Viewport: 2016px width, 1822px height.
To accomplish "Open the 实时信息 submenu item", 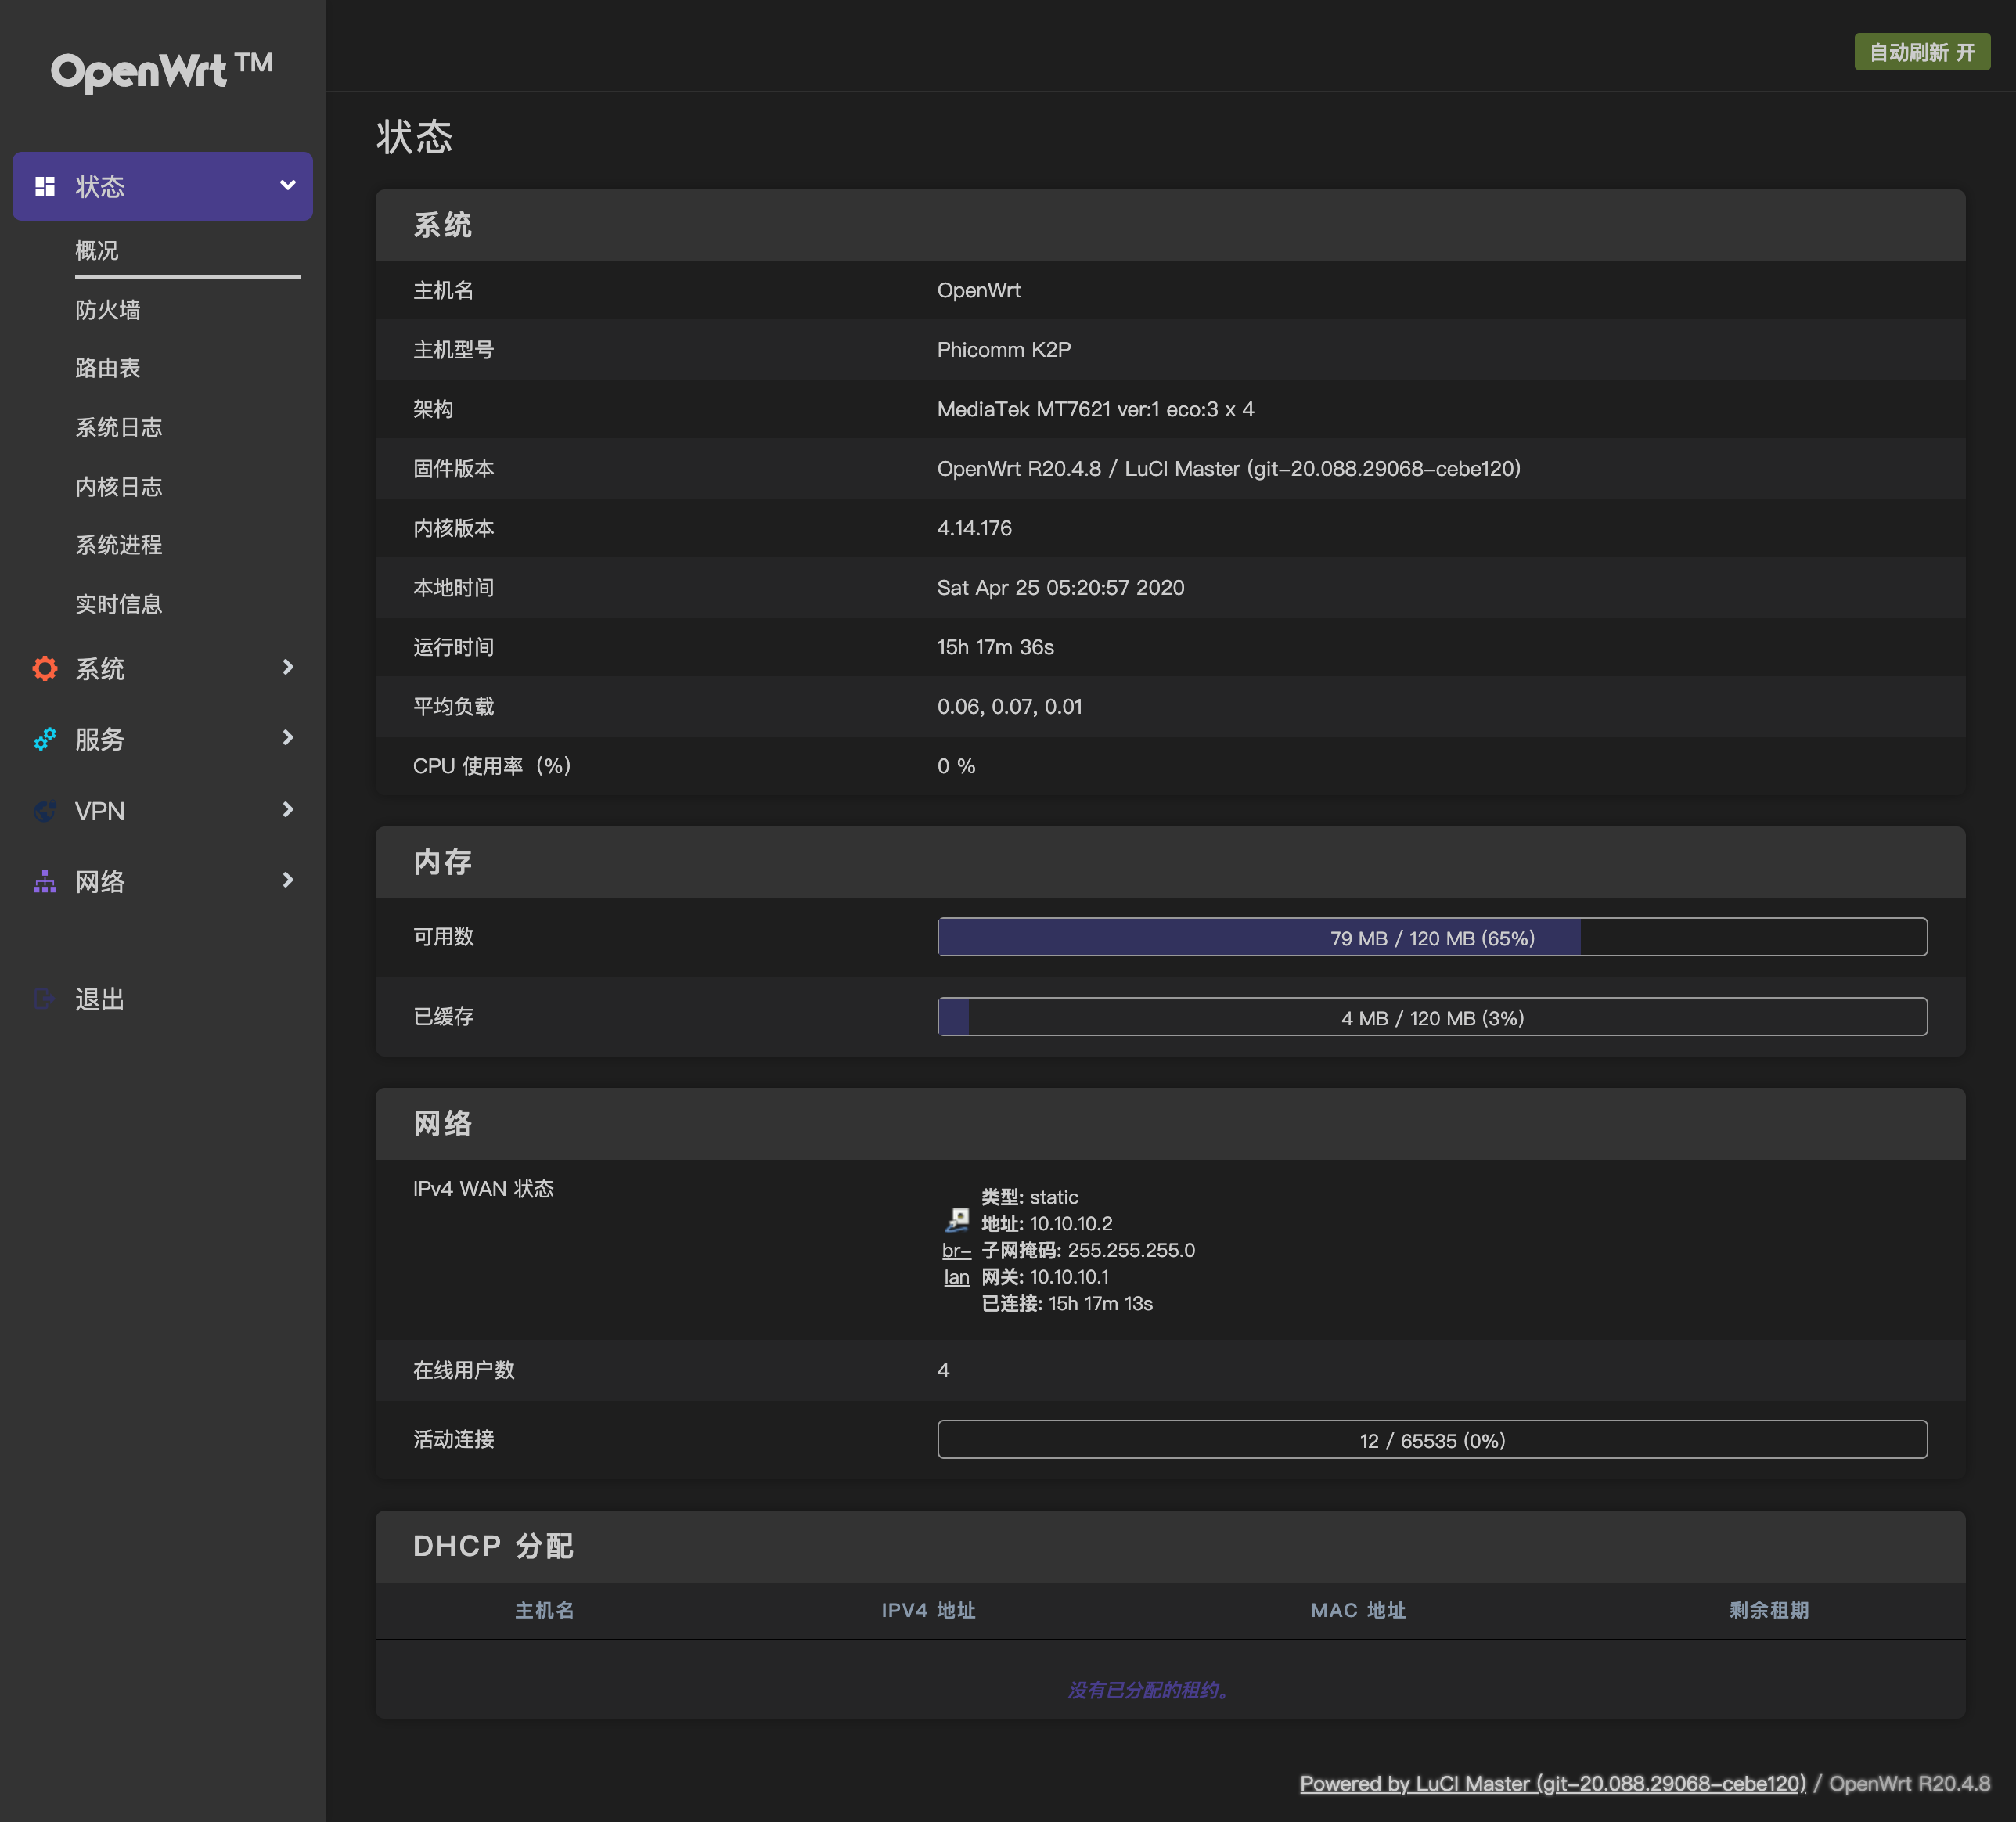I will 119,604.
